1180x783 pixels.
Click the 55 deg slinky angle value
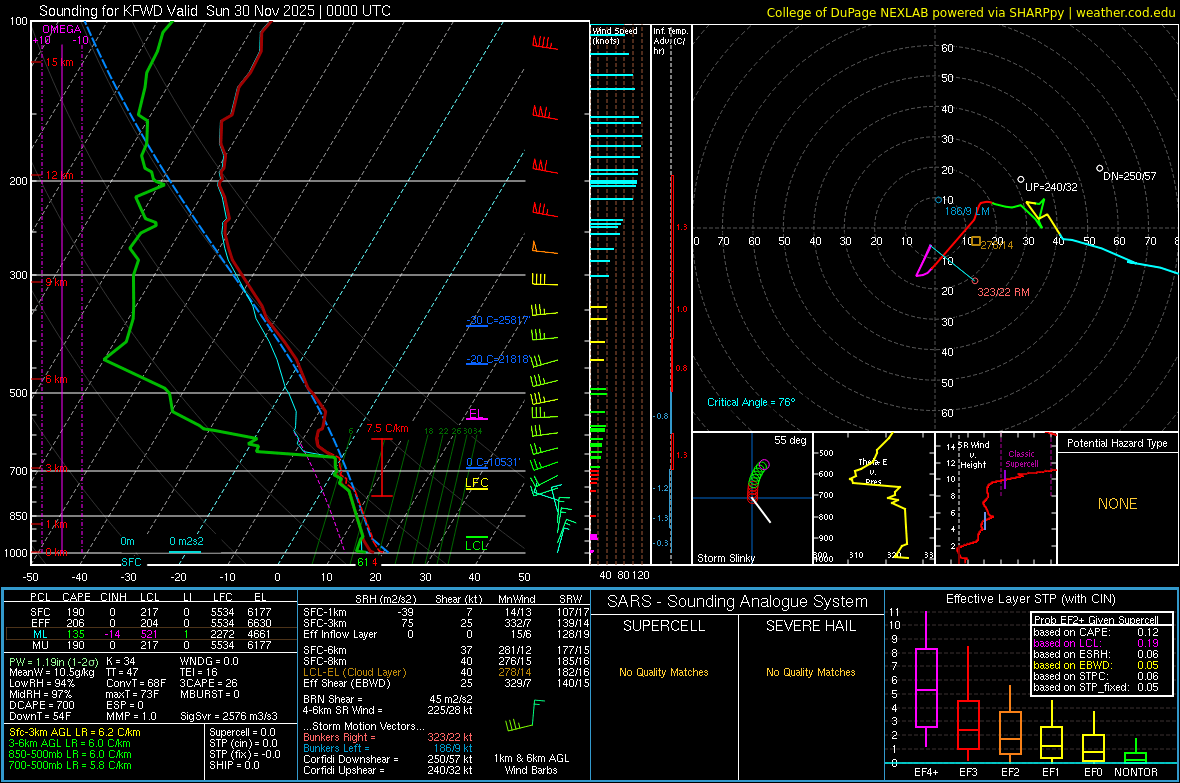[790, 440]
